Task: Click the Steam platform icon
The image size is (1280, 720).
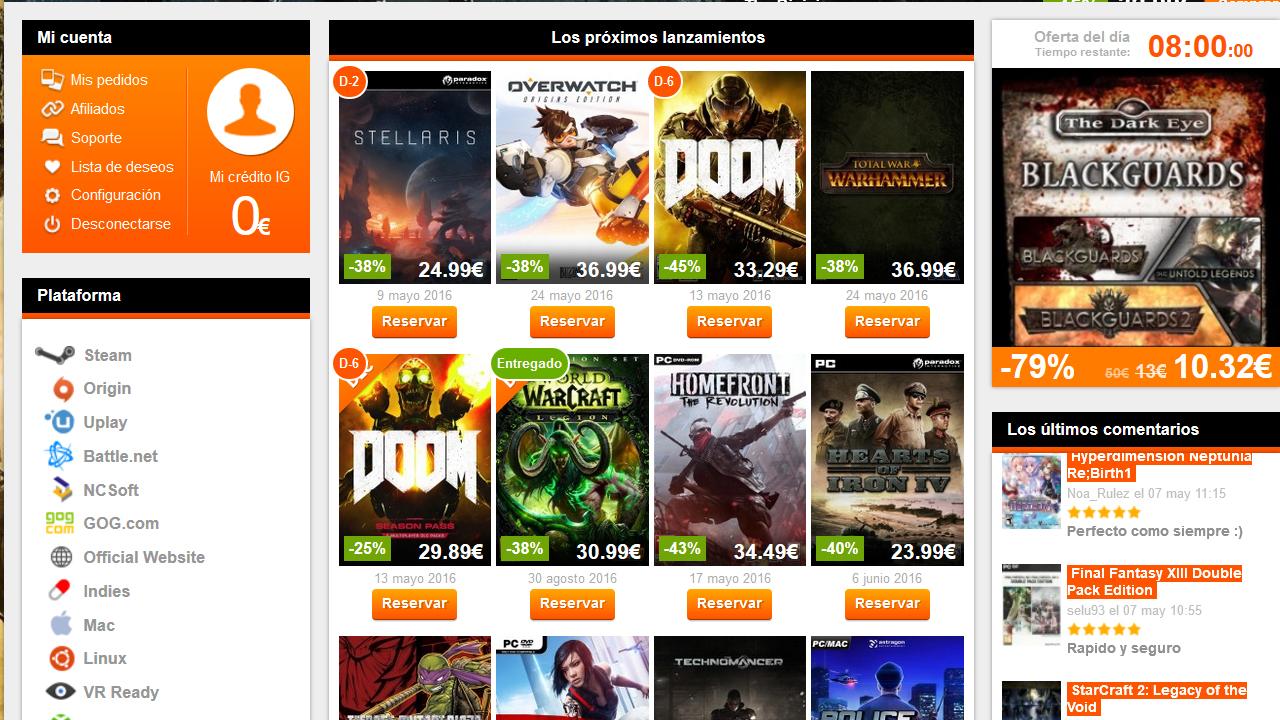Action: (x=55, y=355)
